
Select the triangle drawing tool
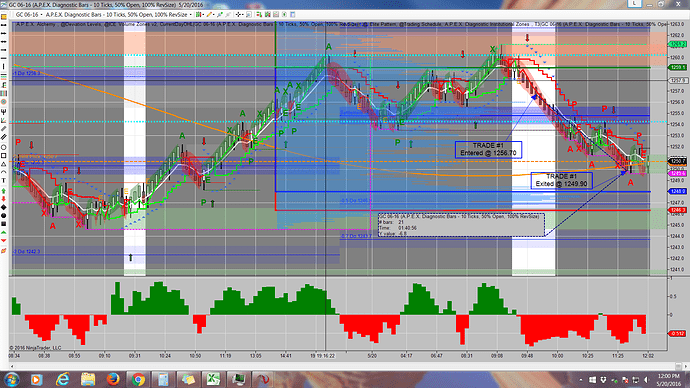pyautogui.click(x=4, y=164)
